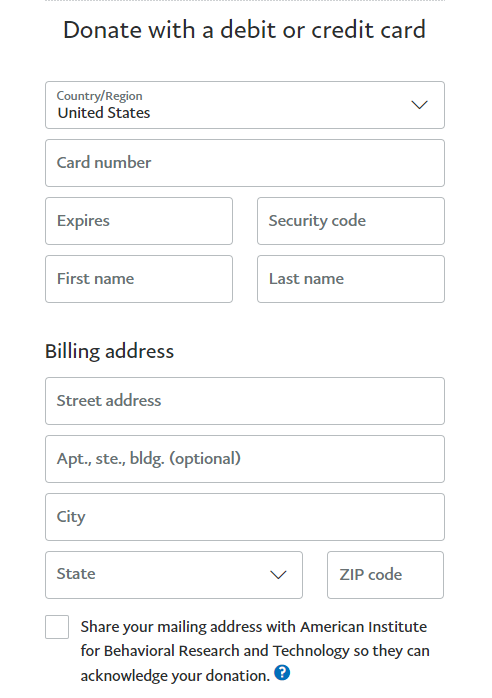Tick the share mailing address checkbox
The image size is (492, 698).
(x=57, y=627)
